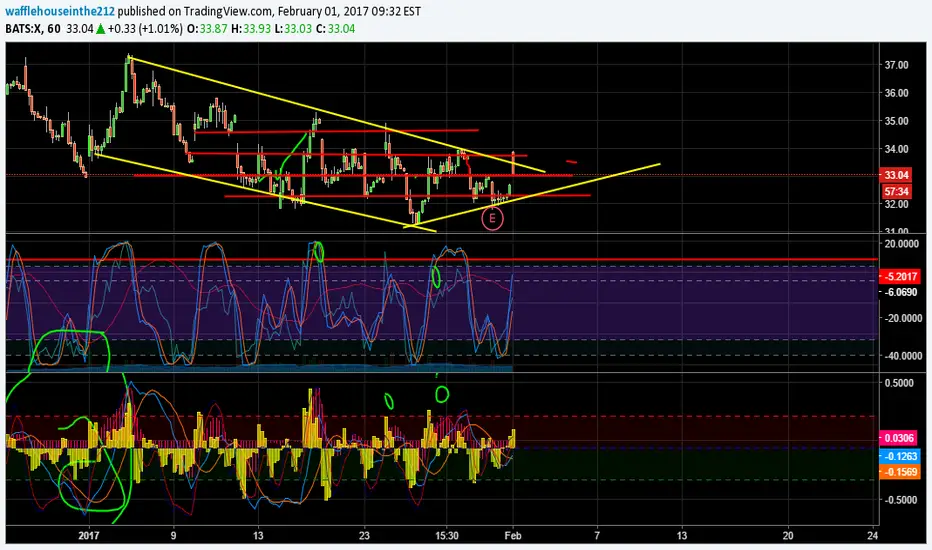Click the orange -0.1569 value label
Screen dimensions: 932x550
pos(900,472)
